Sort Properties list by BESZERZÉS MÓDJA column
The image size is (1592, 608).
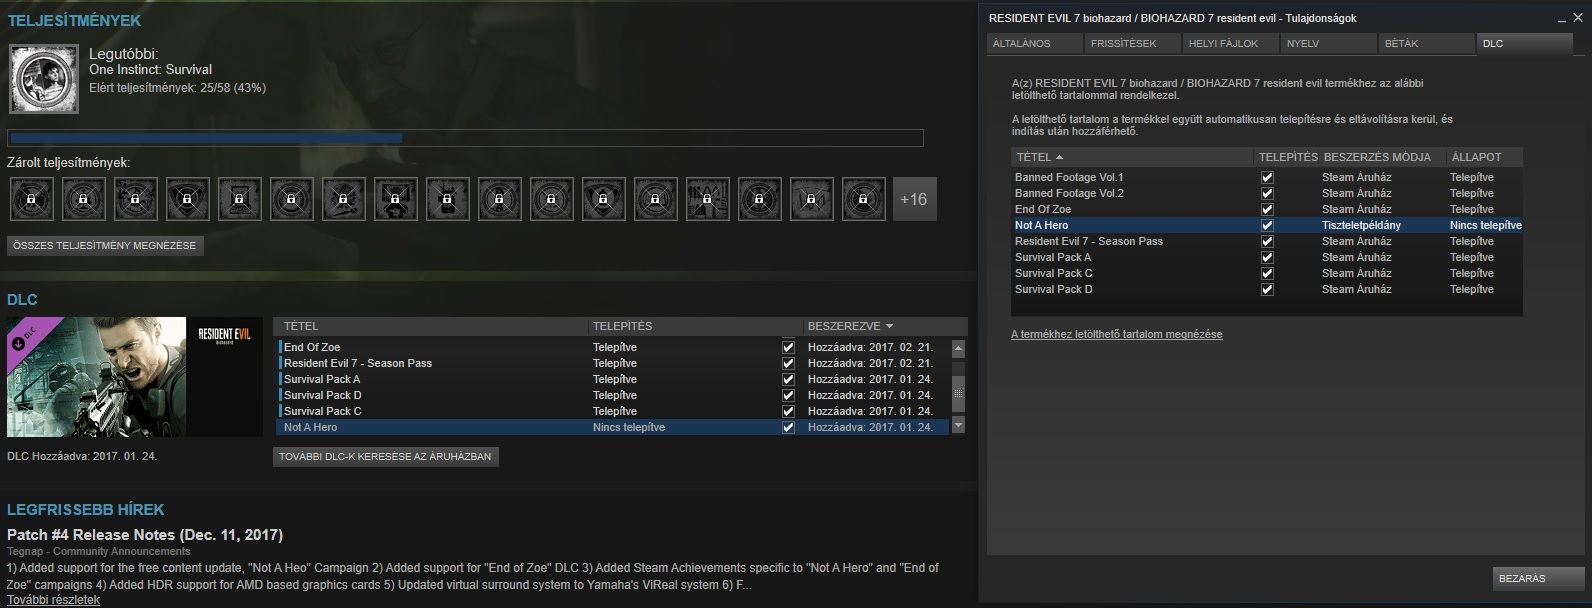[1383, 157]
